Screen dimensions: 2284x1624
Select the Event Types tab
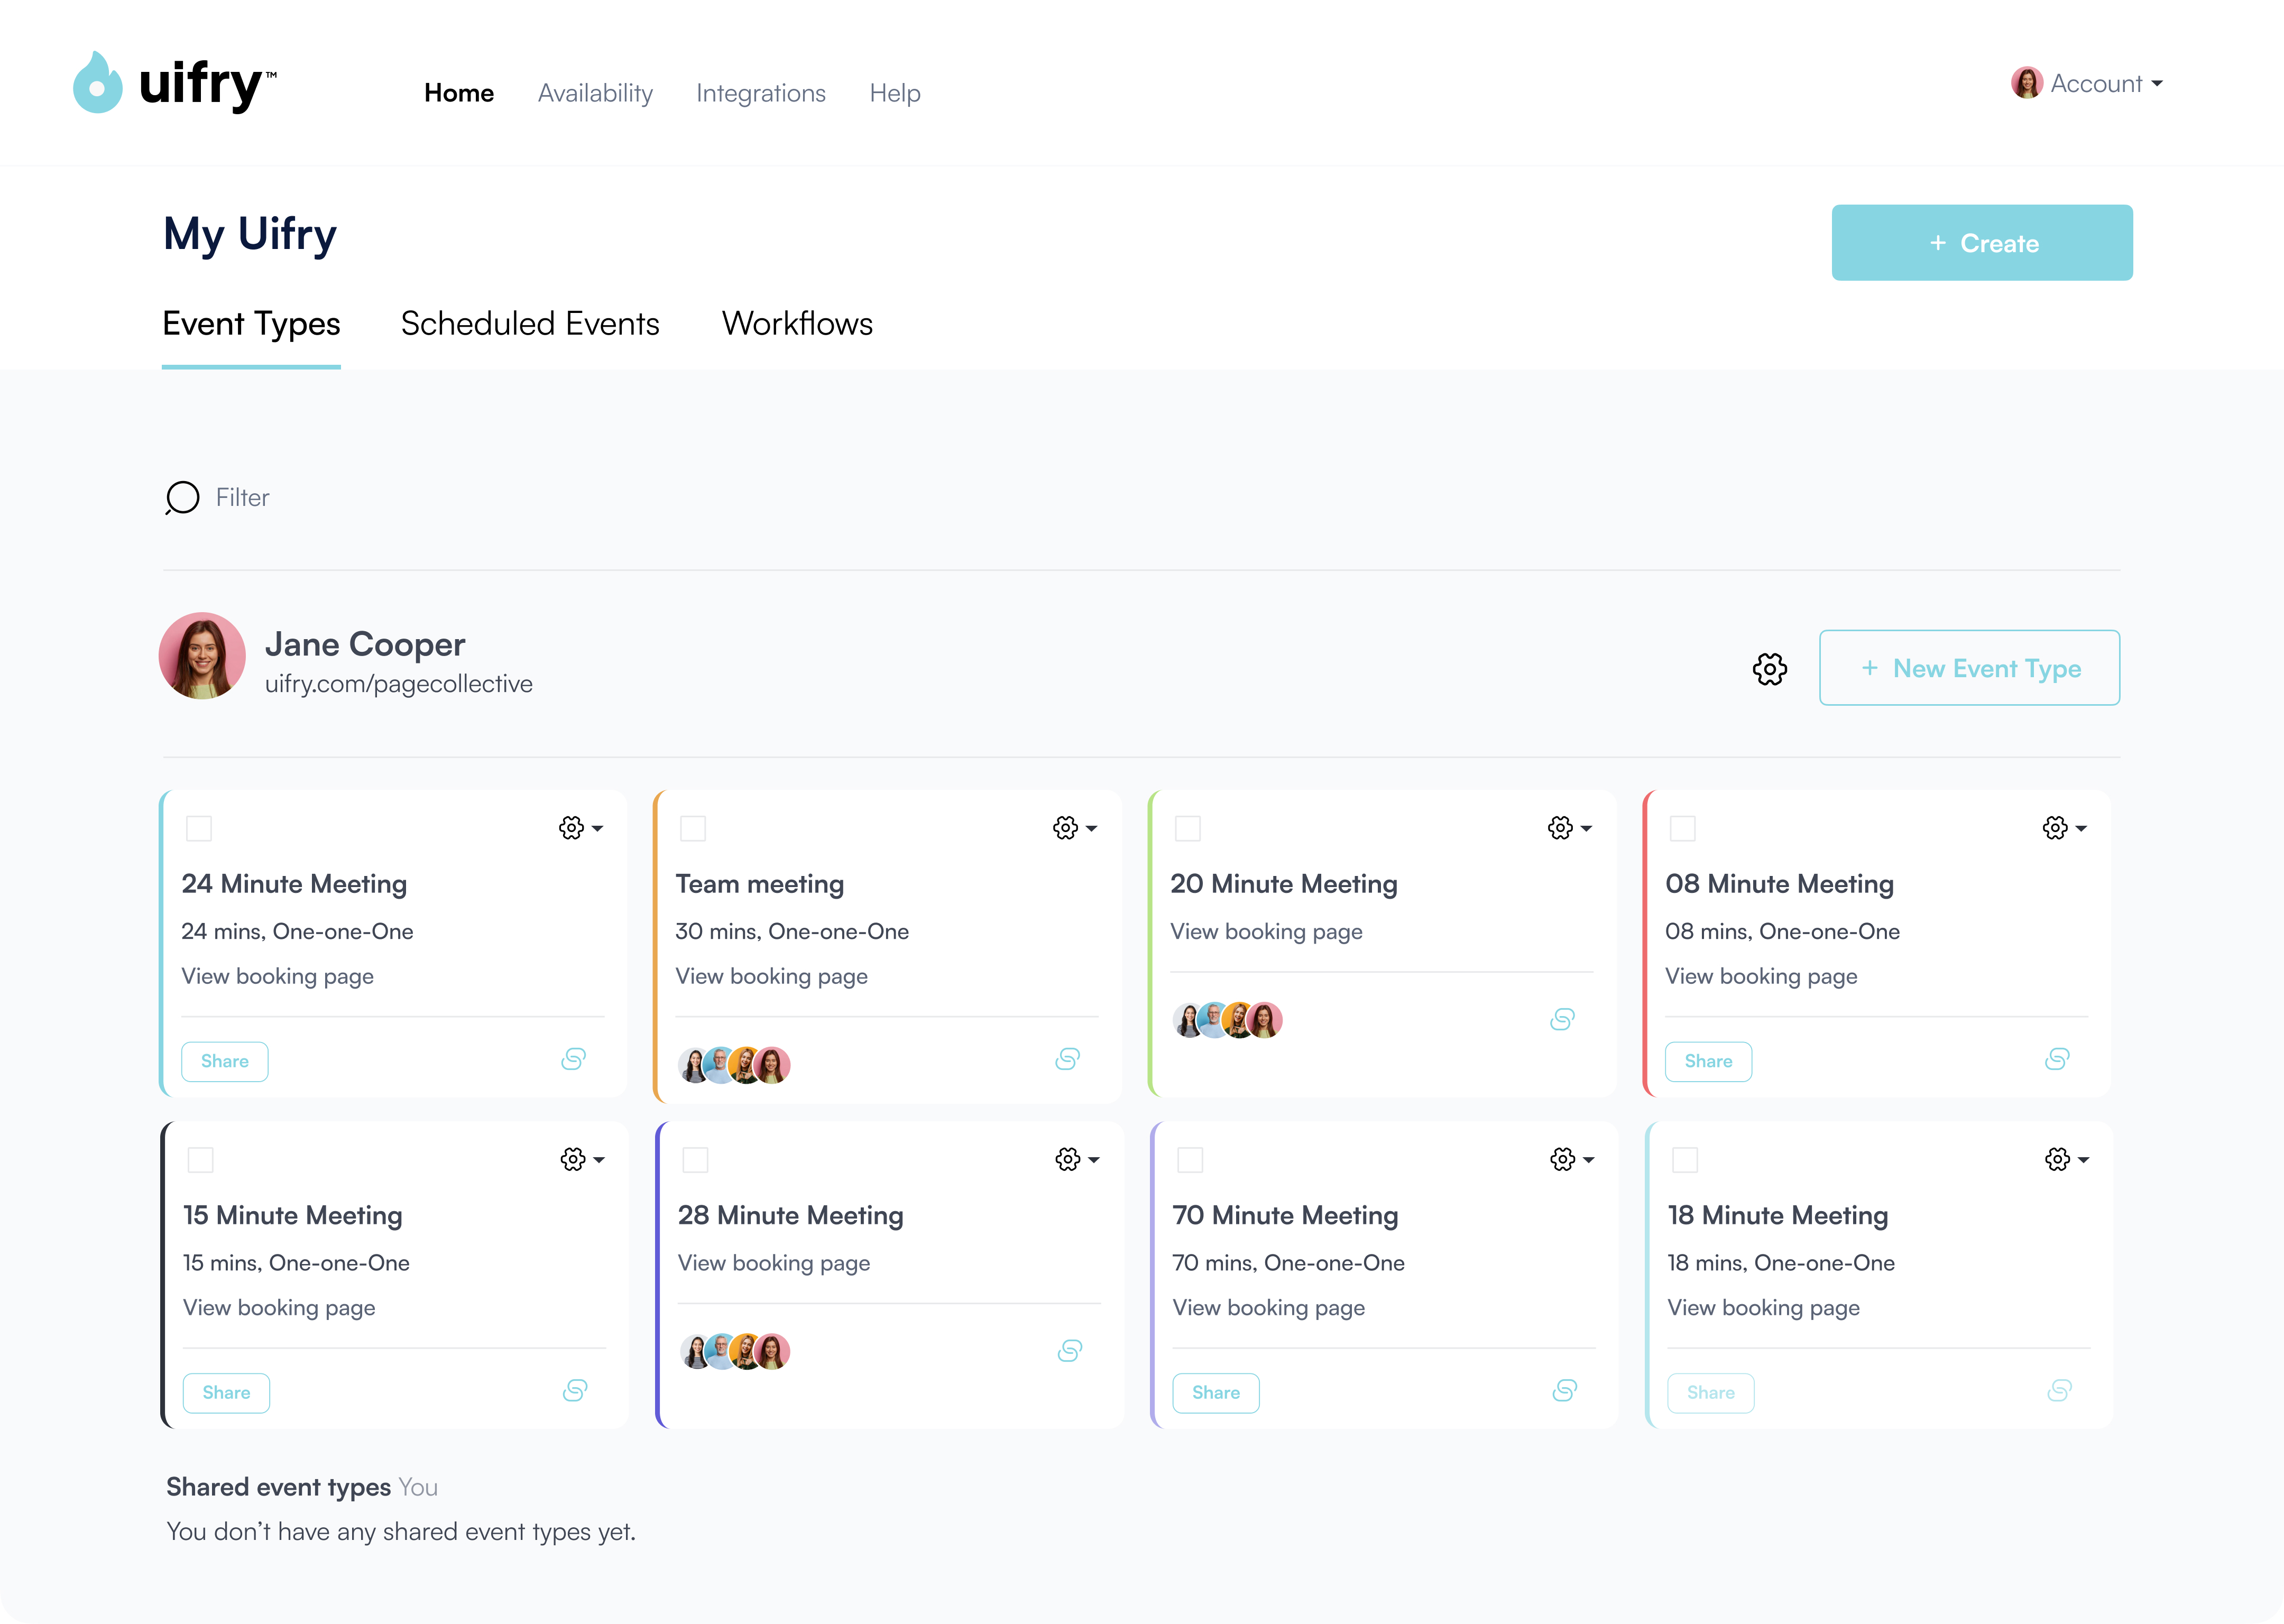(x=251, y=325)
